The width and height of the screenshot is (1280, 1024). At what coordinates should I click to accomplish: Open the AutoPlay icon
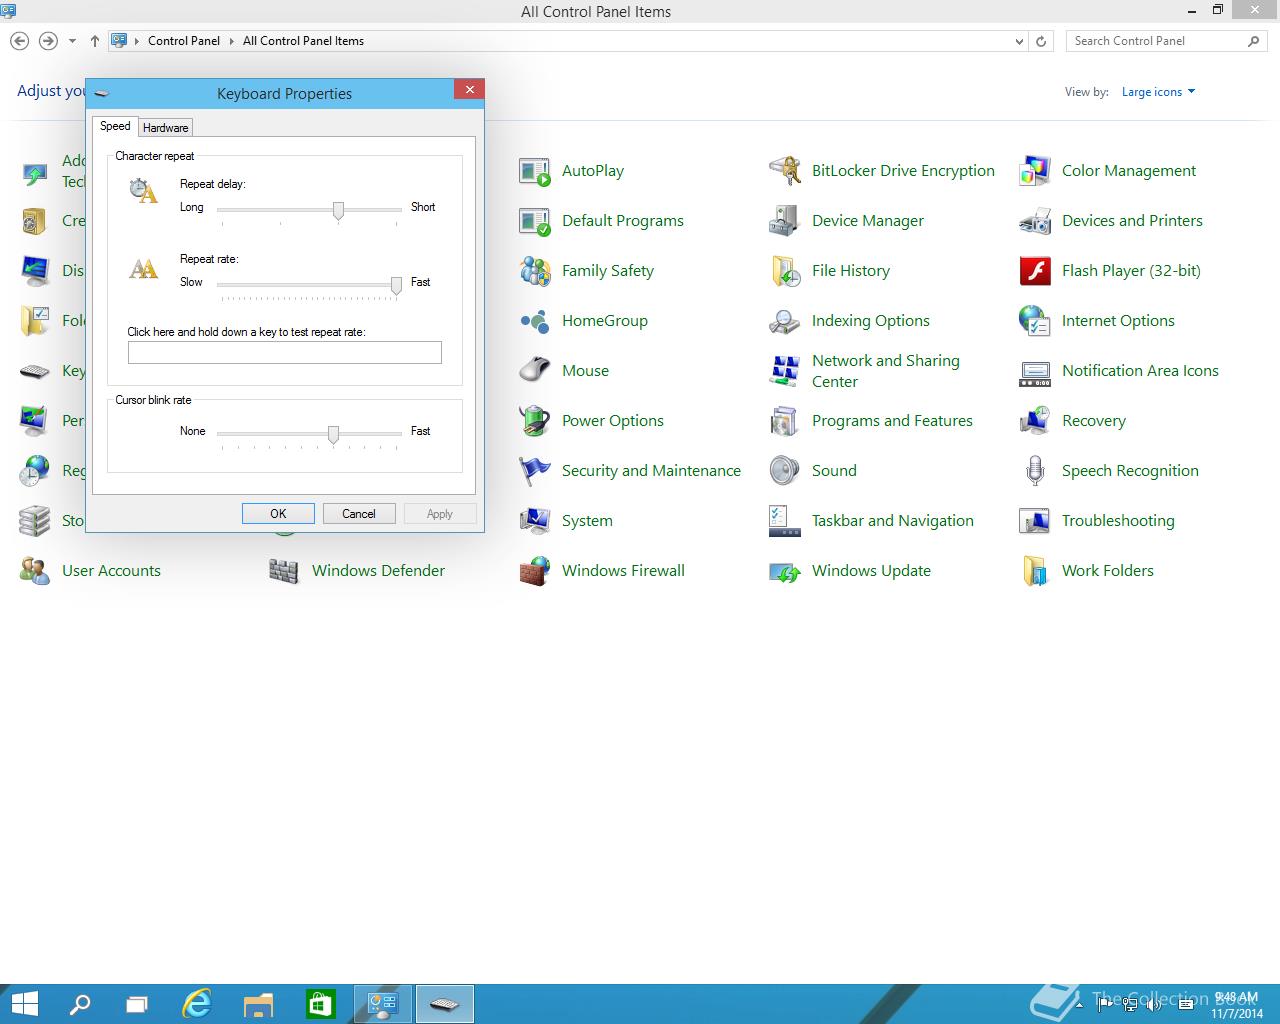tap(535, 171)
